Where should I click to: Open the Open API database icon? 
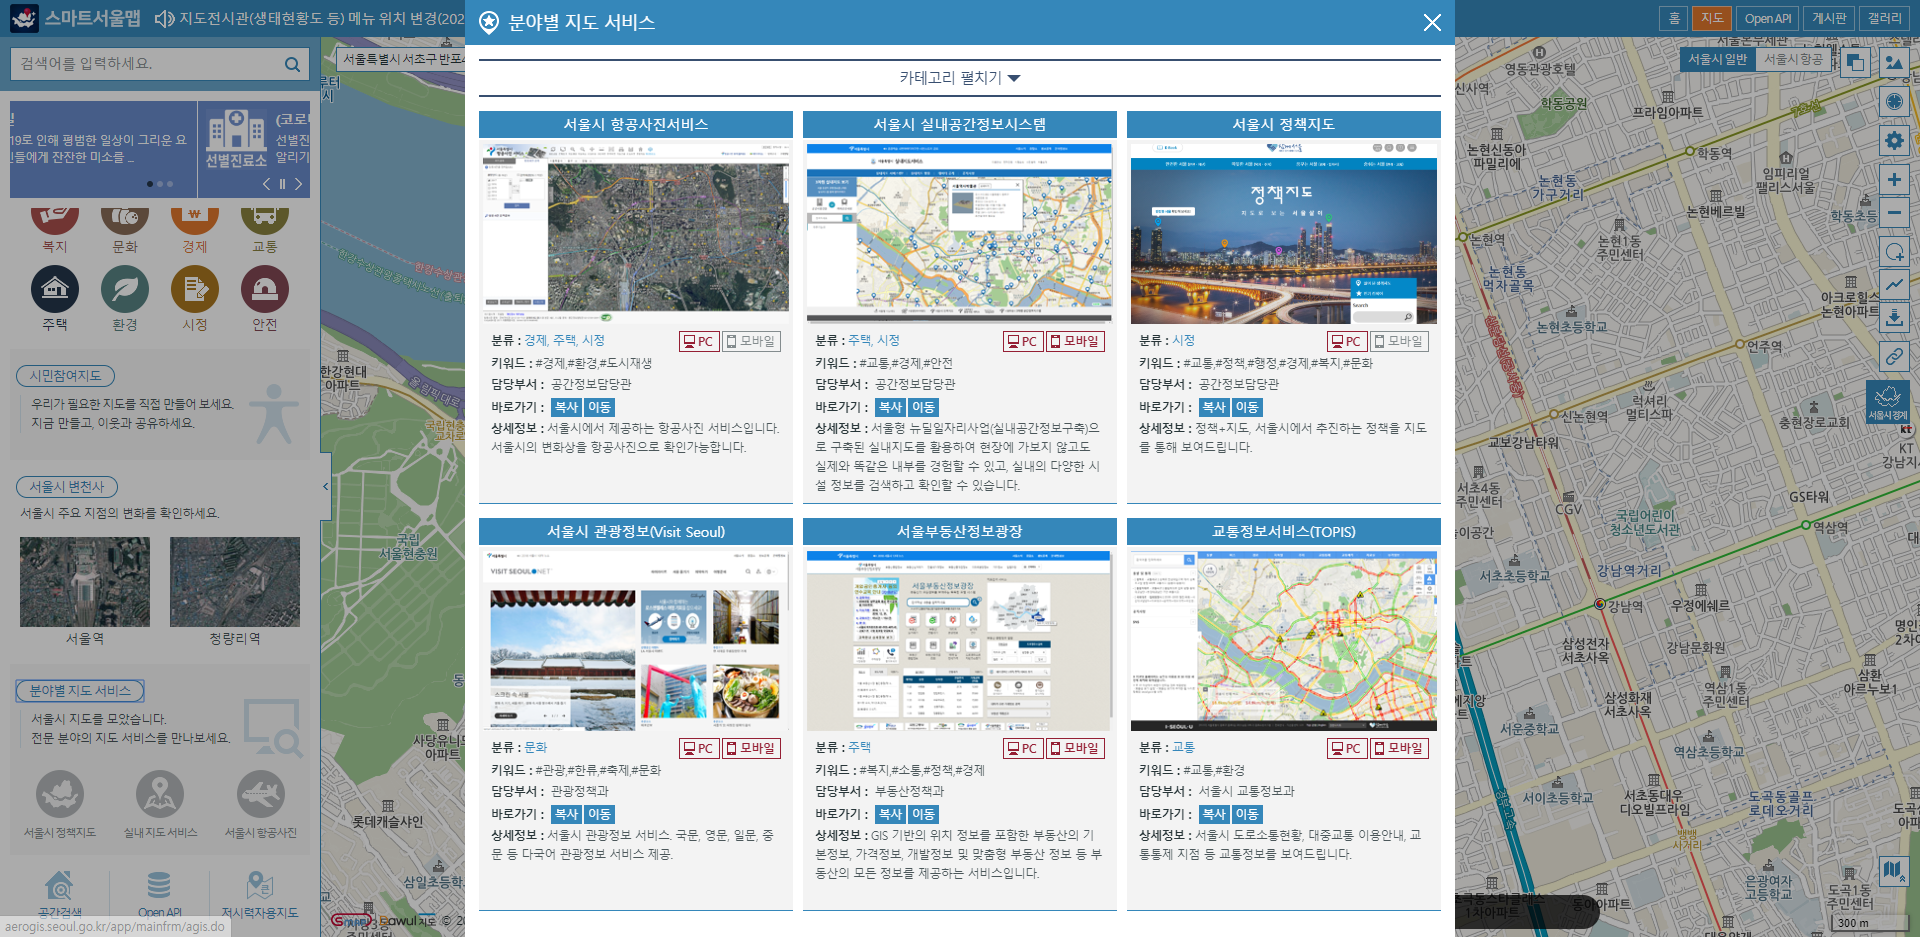click(159, 886)
